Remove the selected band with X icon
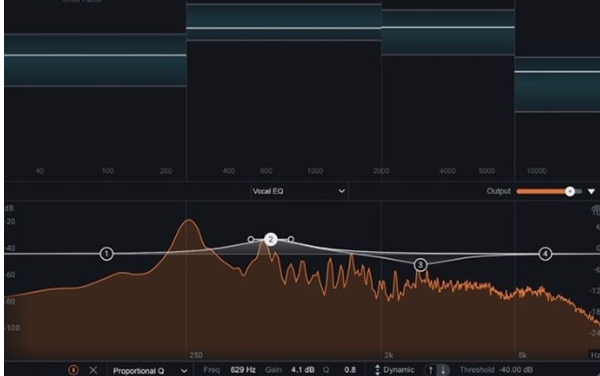 tap(93, 370)
